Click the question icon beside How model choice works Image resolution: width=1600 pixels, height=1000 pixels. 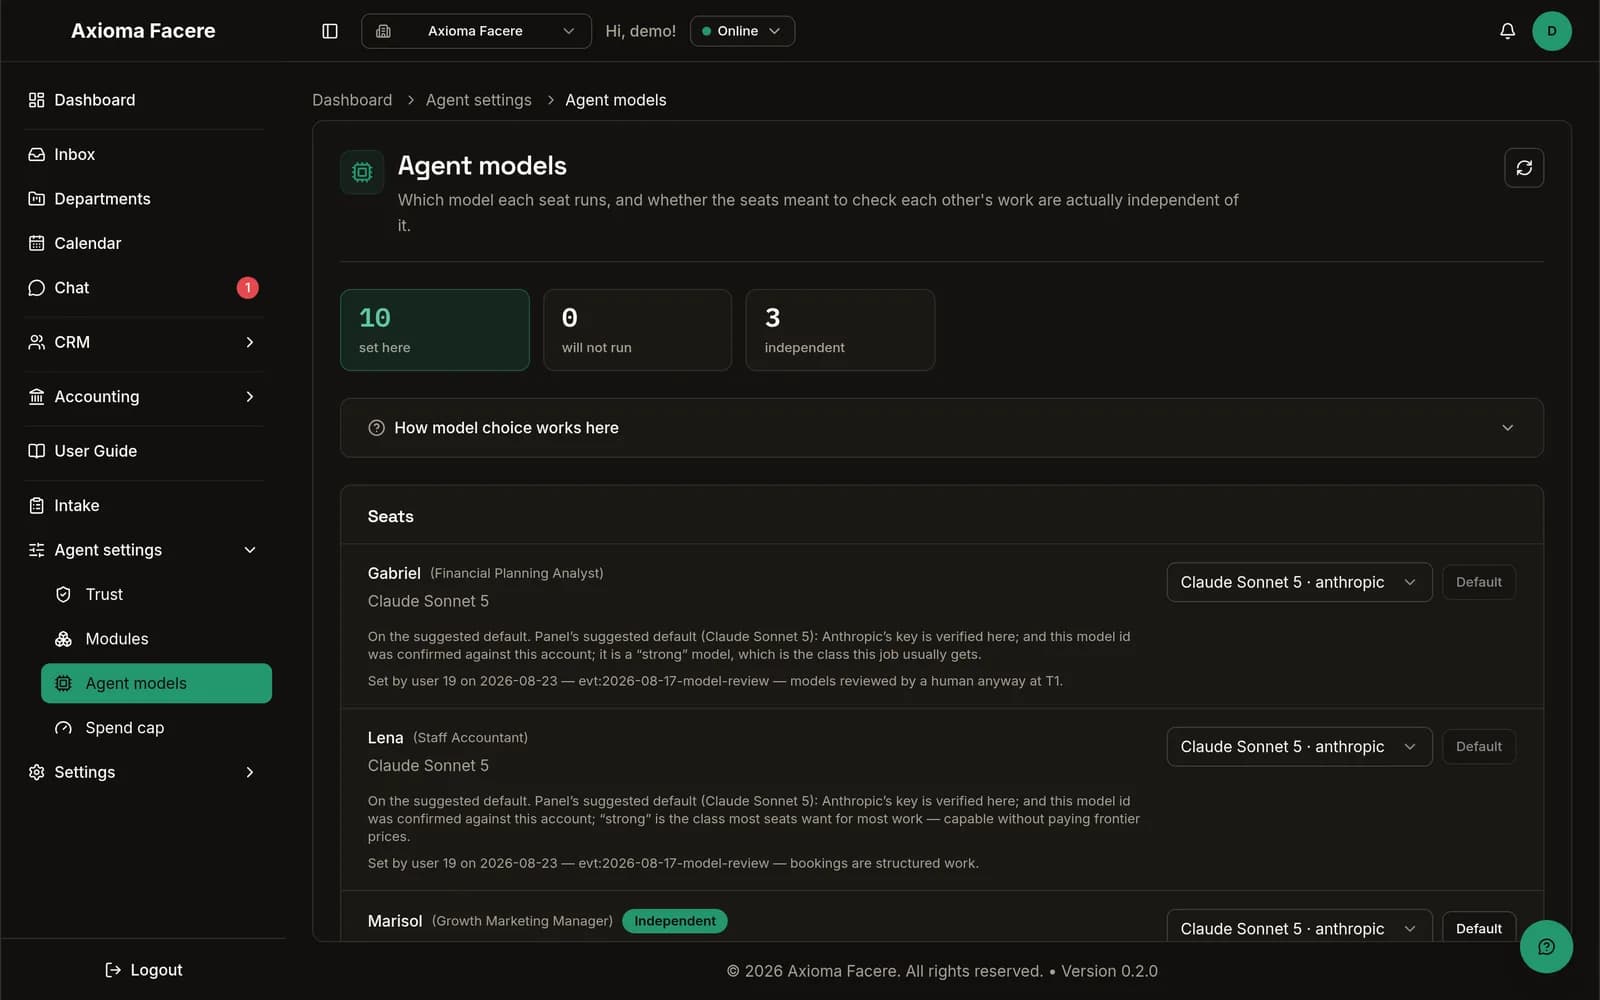376,428
